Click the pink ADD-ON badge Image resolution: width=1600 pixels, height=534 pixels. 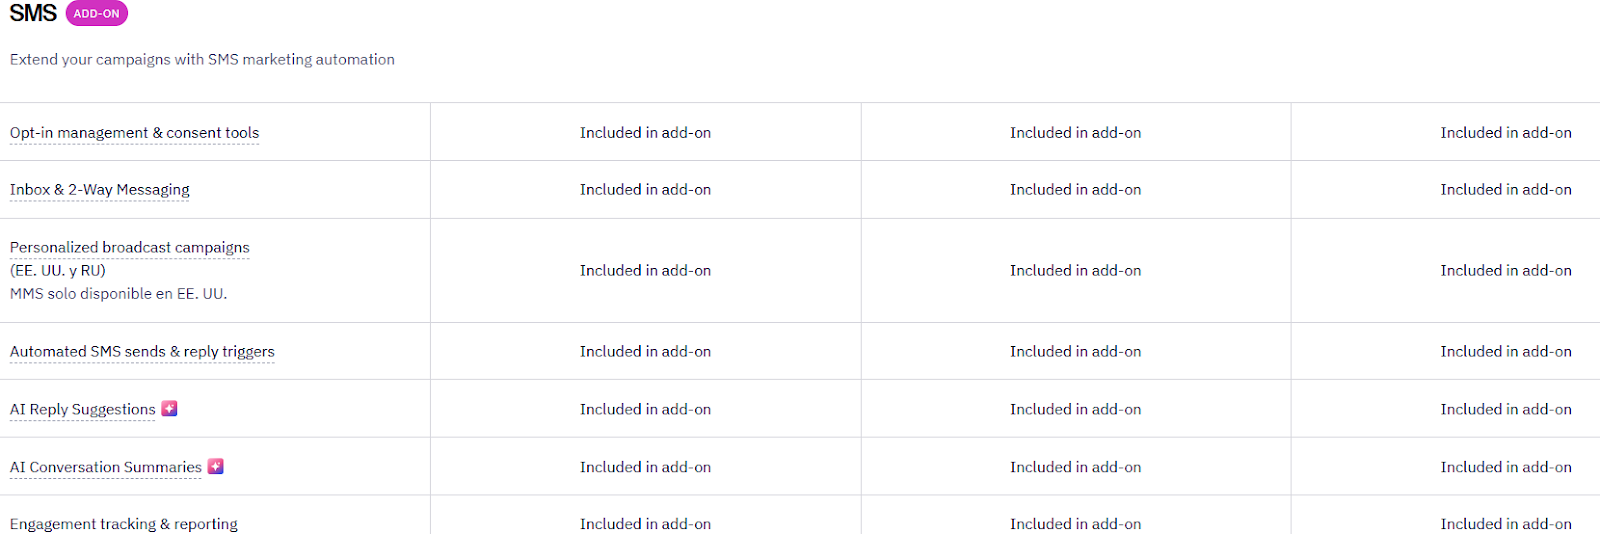[97, 14]
